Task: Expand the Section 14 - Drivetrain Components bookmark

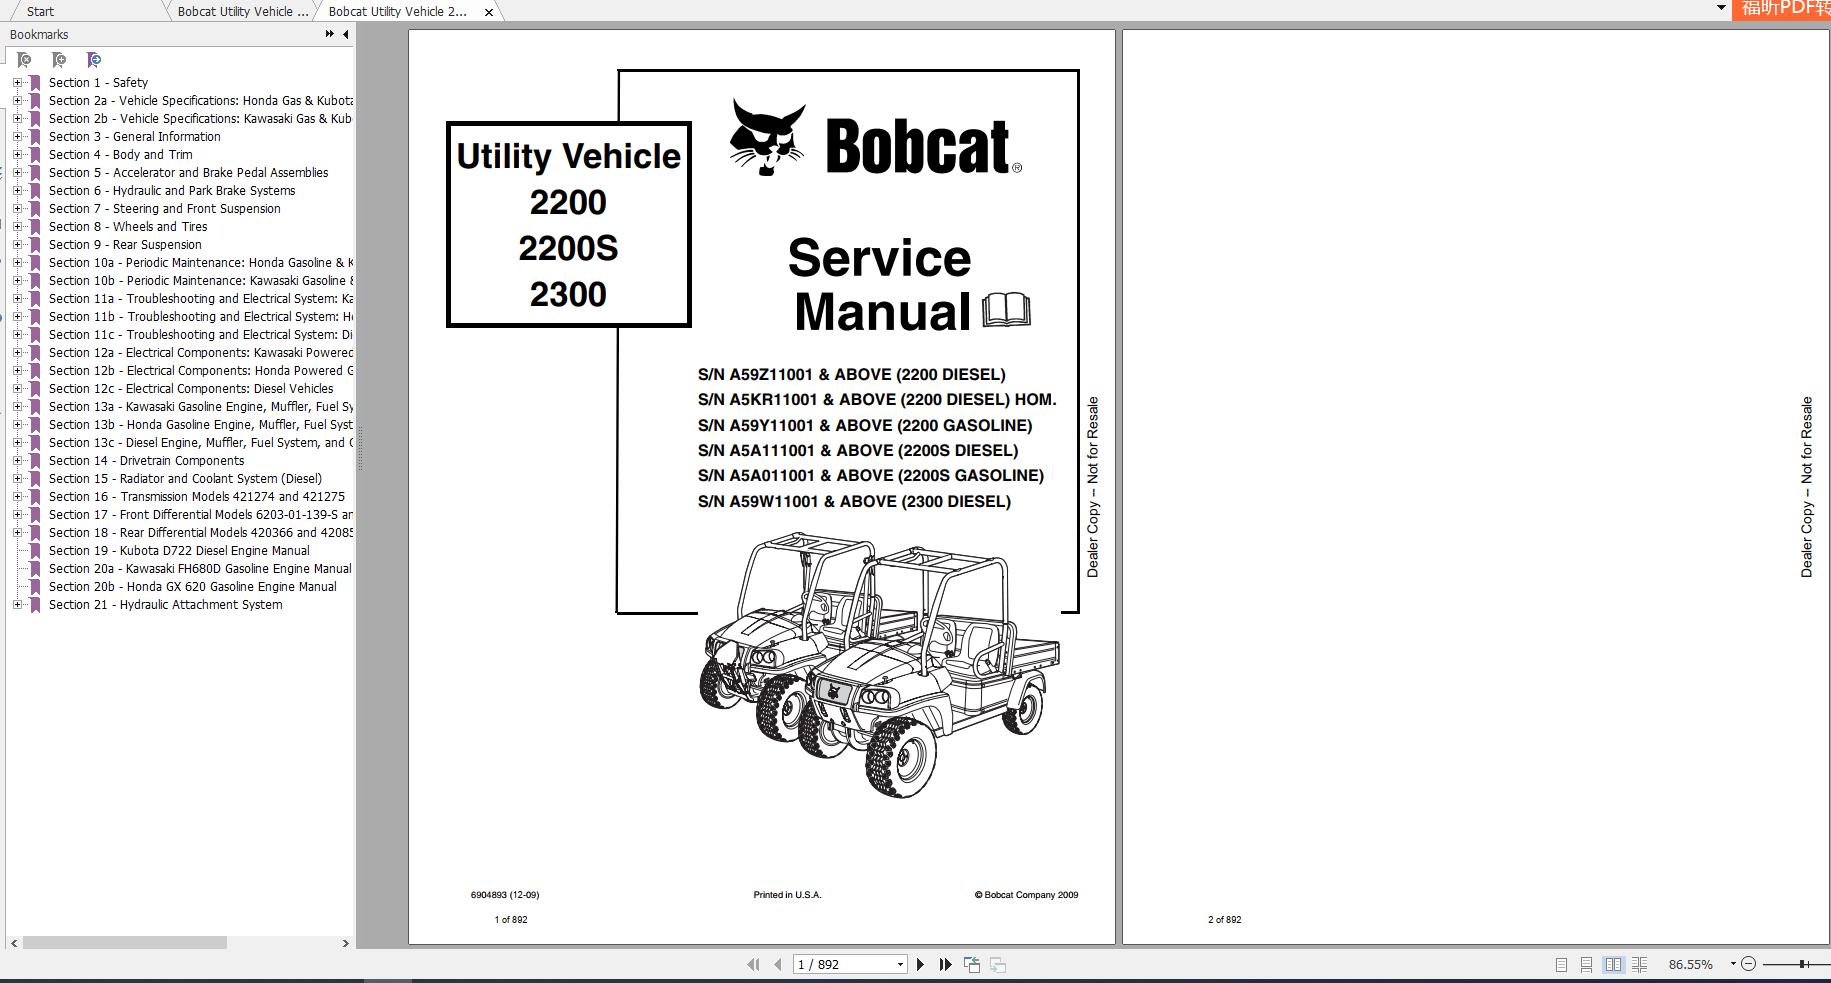Action: pyautogui.click(x=17, y=460)
